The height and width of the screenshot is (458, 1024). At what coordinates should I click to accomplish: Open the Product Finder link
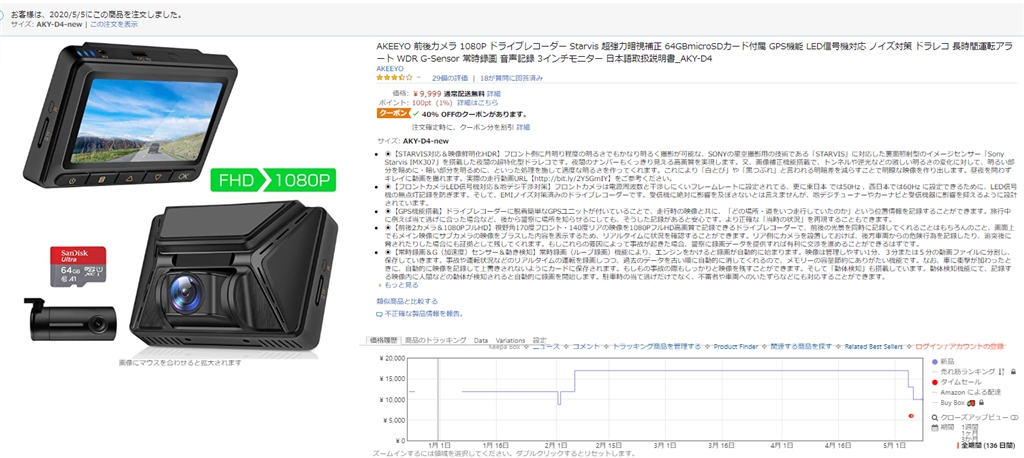(735, 346)
